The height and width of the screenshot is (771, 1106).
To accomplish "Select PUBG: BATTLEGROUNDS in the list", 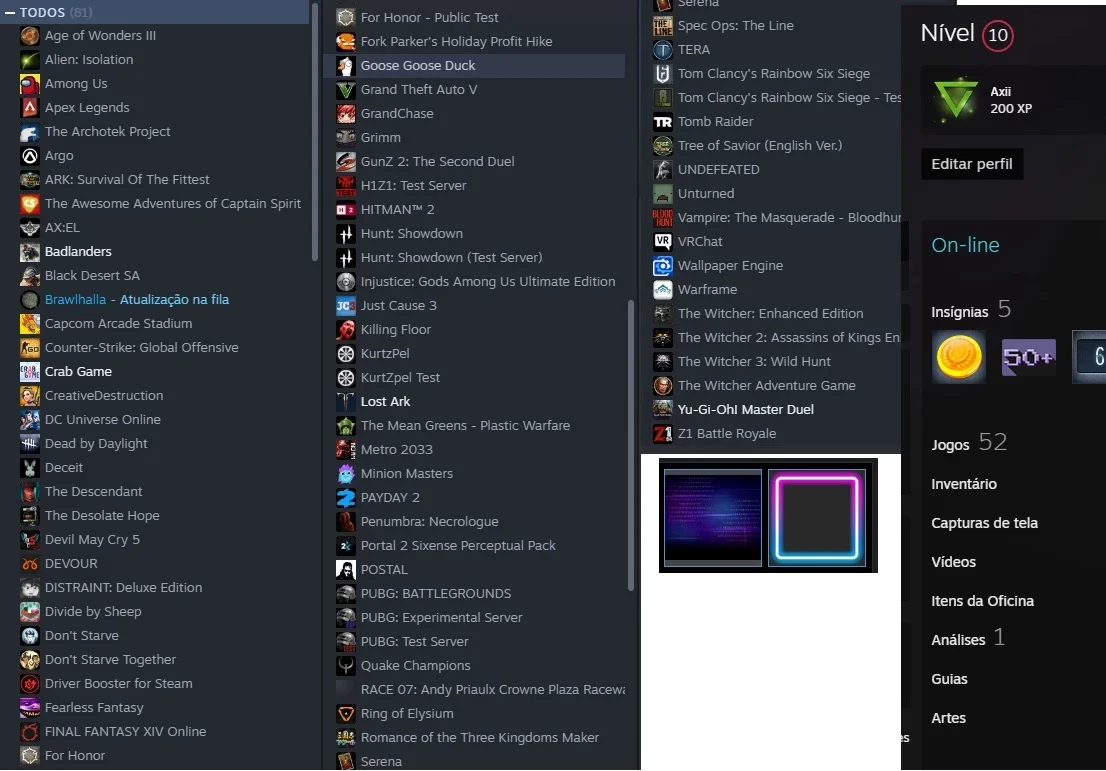I will tap(436, 593).
